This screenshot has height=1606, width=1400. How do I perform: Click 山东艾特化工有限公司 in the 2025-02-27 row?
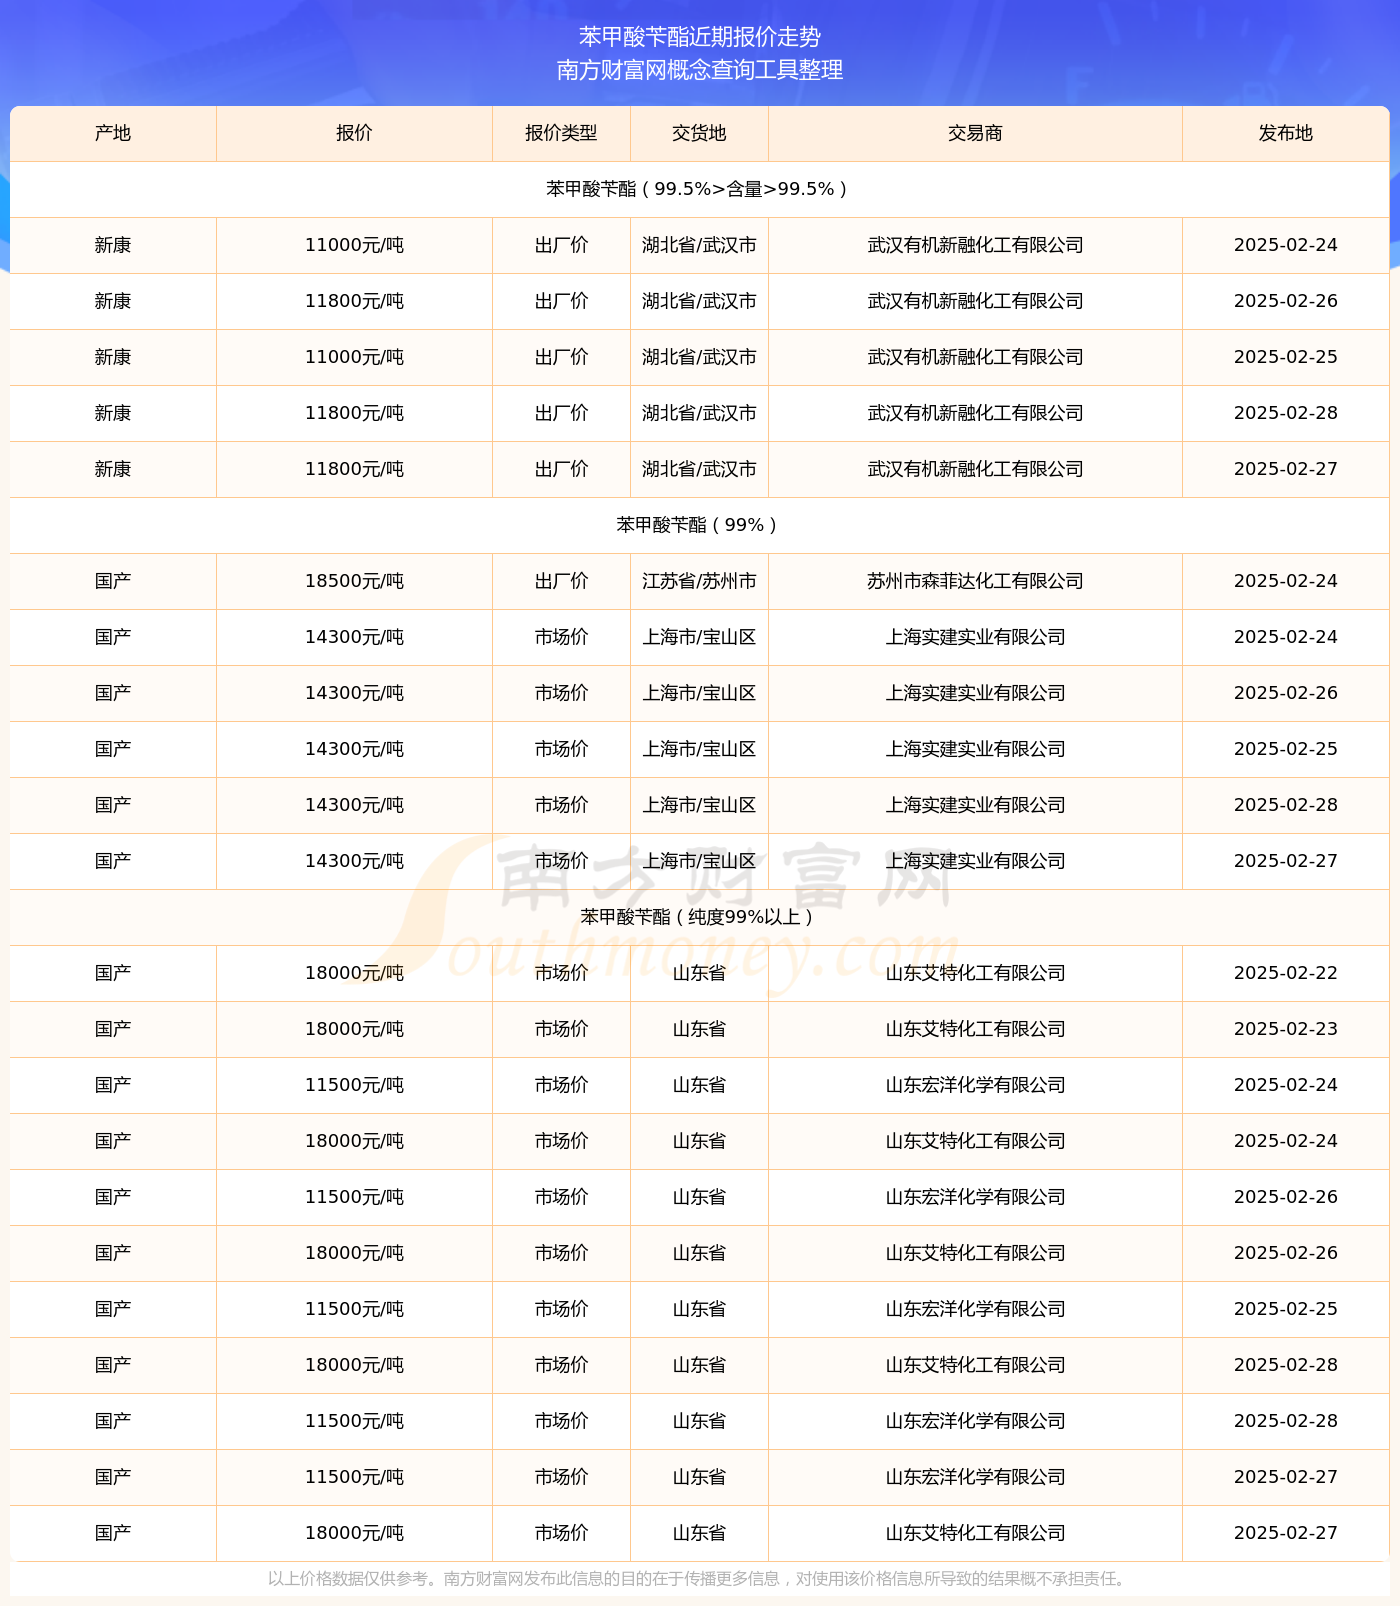975,1533
